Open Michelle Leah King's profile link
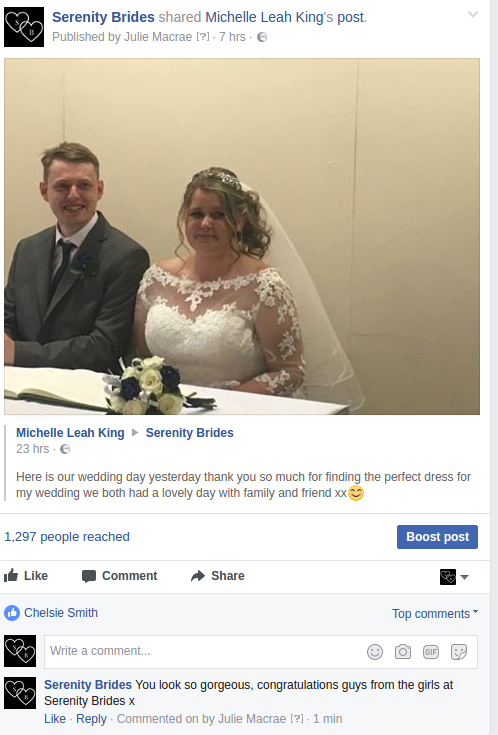The image size is (498, 735). coord(70,433)
